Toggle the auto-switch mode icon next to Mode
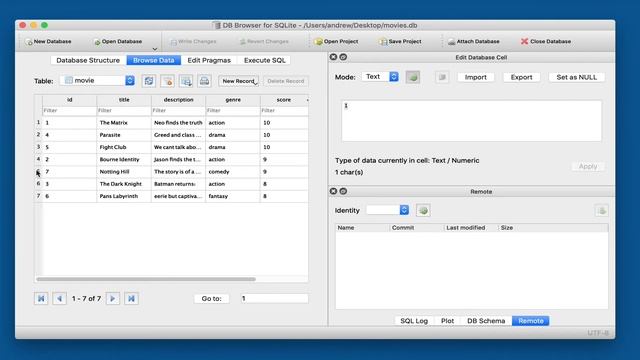 [413, 77]
